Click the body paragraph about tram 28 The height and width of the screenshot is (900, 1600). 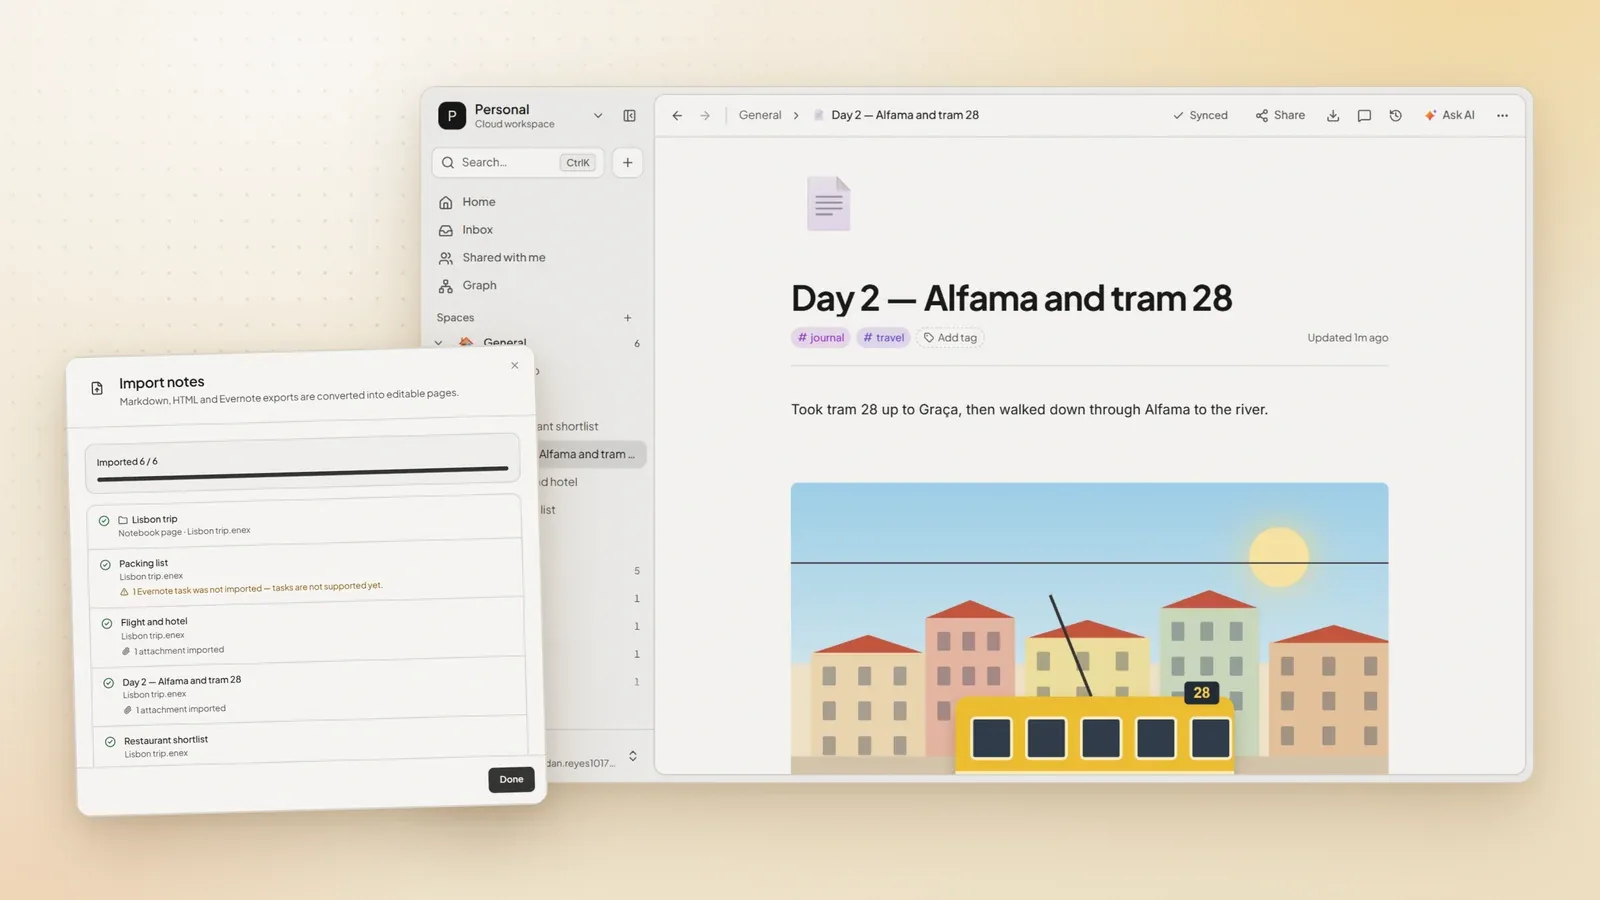pos(1029,410)
